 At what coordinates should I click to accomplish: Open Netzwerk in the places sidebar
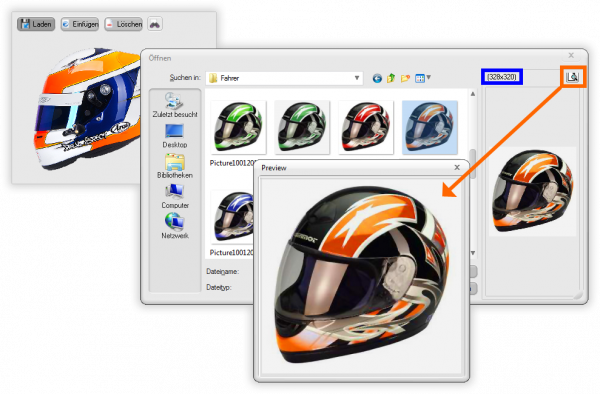click(175, 226)
